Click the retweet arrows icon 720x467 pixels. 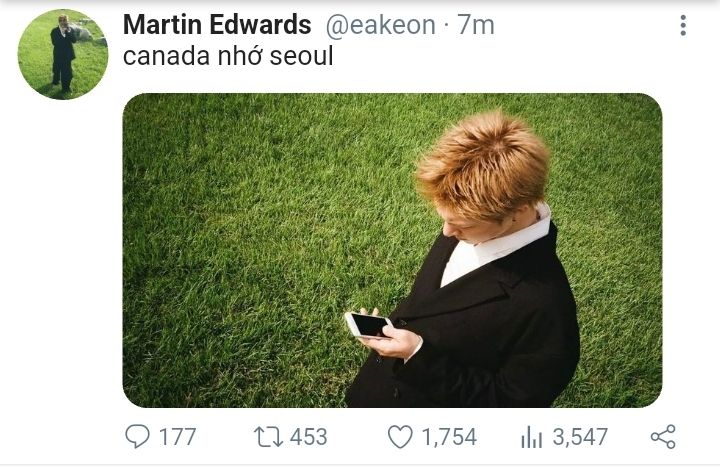pyautogui.click(x=269, y=437)
